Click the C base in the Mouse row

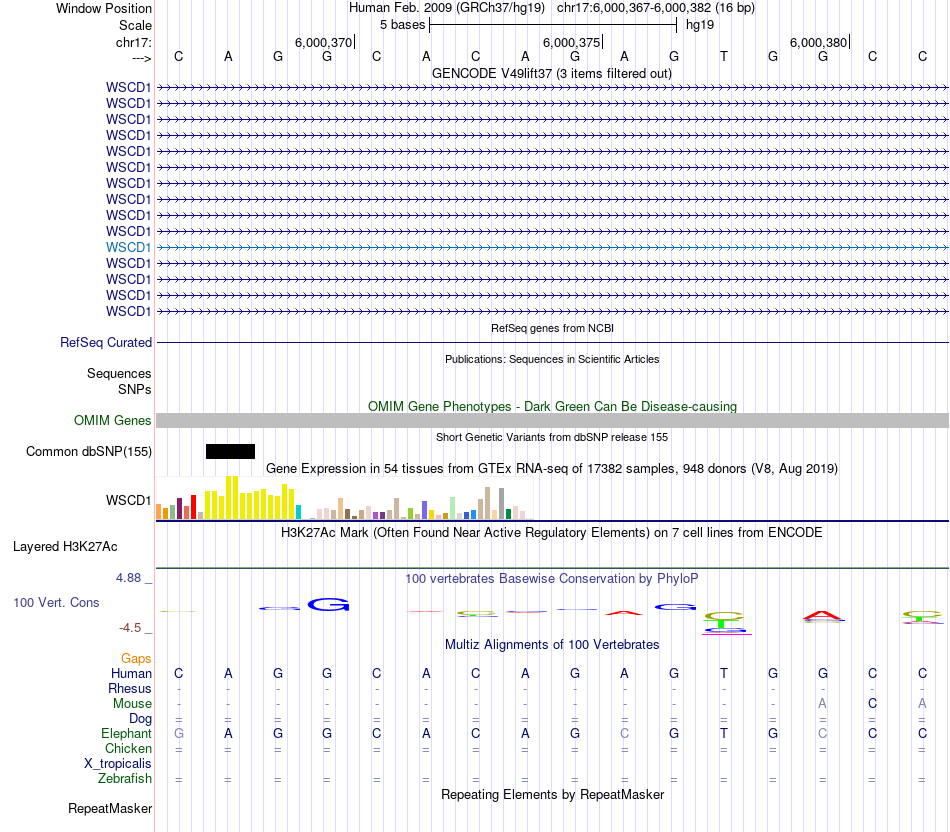[x=872, y=704]
